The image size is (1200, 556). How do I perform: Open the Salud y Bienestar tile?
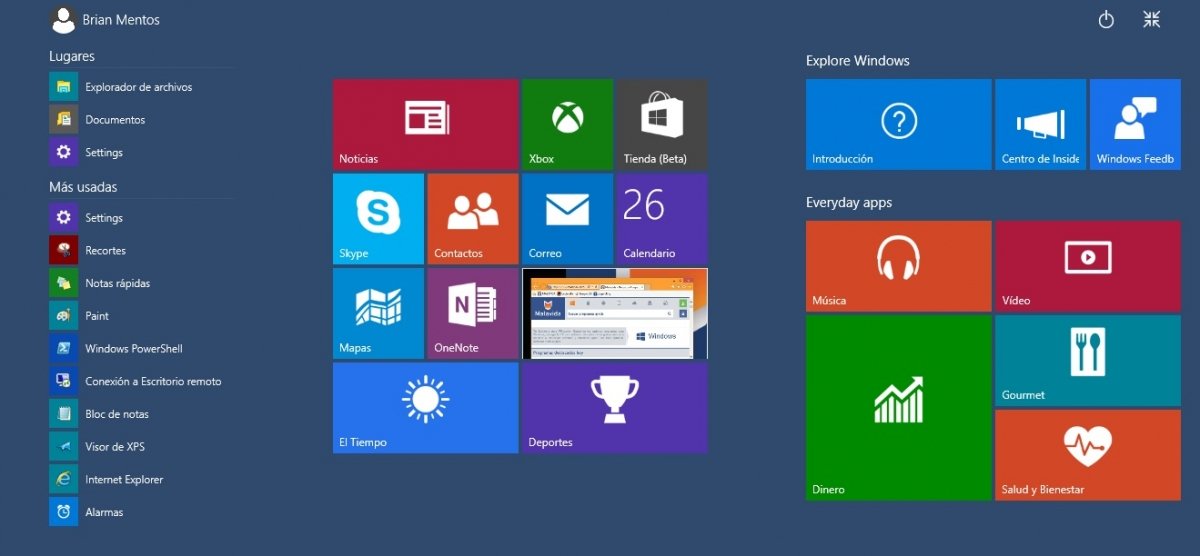1088,455
